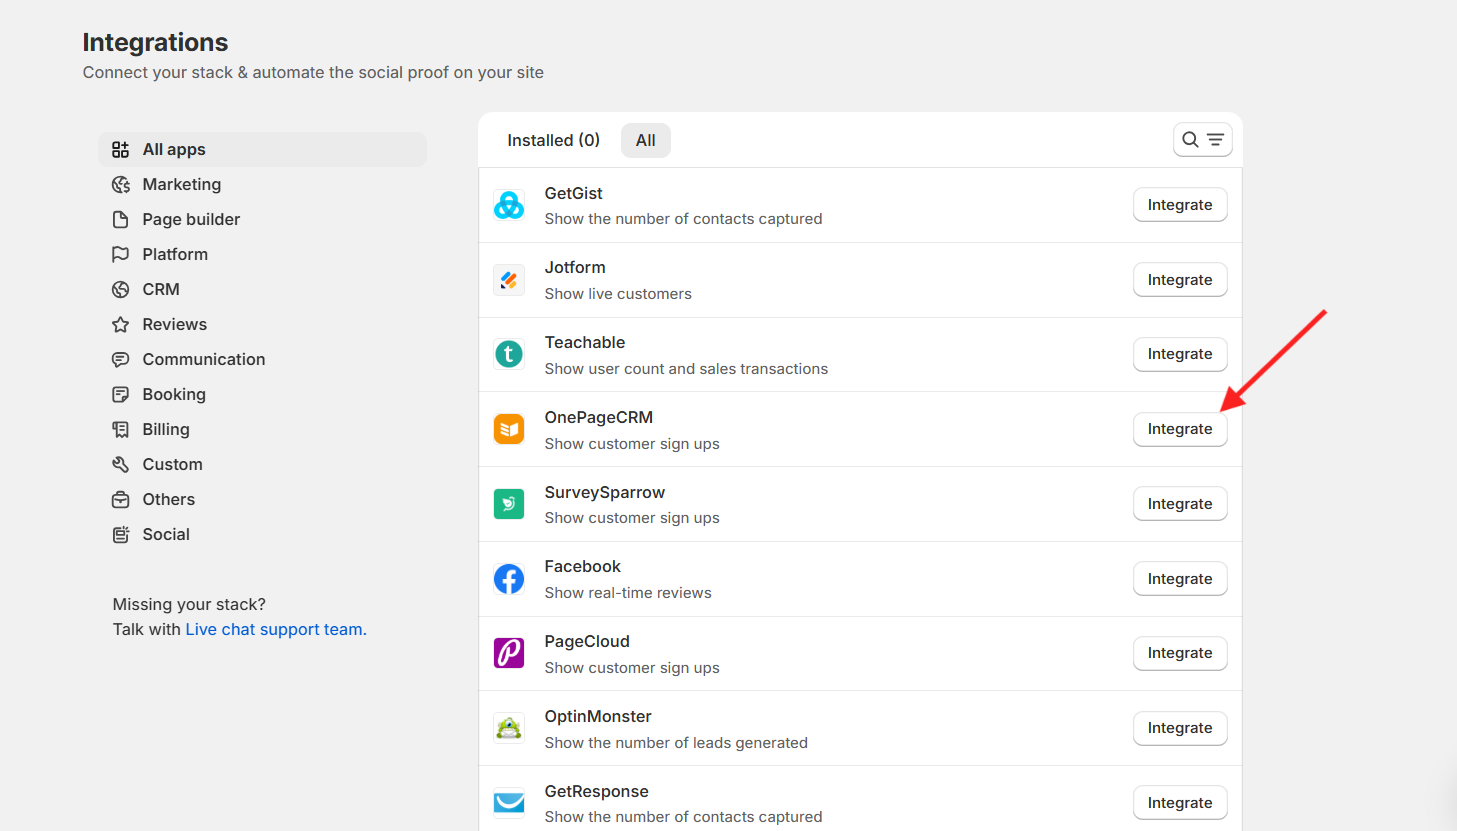Click the CRM globe icon

(x=121, y=290)
